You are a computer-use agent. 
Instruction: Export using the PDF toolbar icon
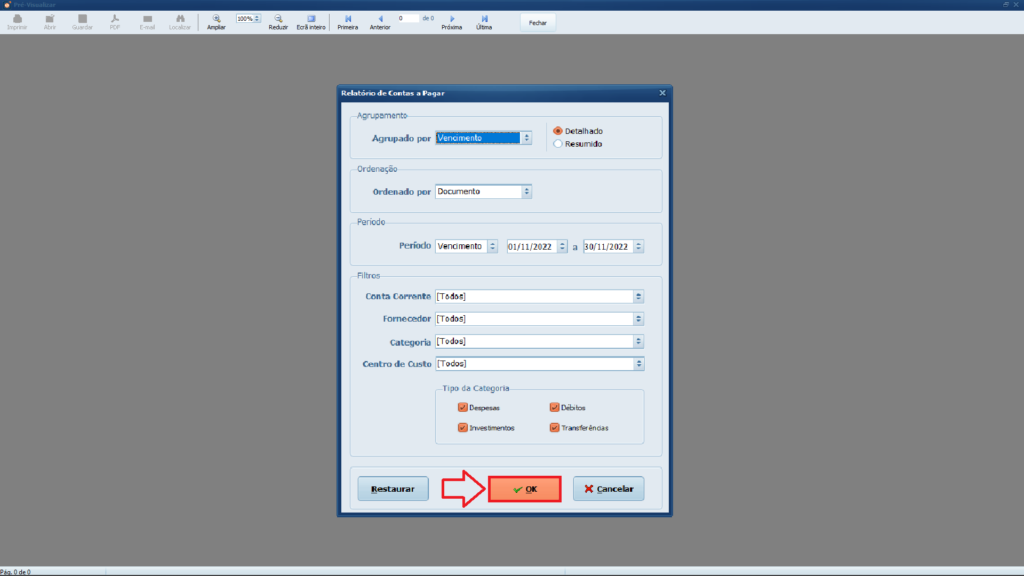pyautogui.click(x=115, y=22)
